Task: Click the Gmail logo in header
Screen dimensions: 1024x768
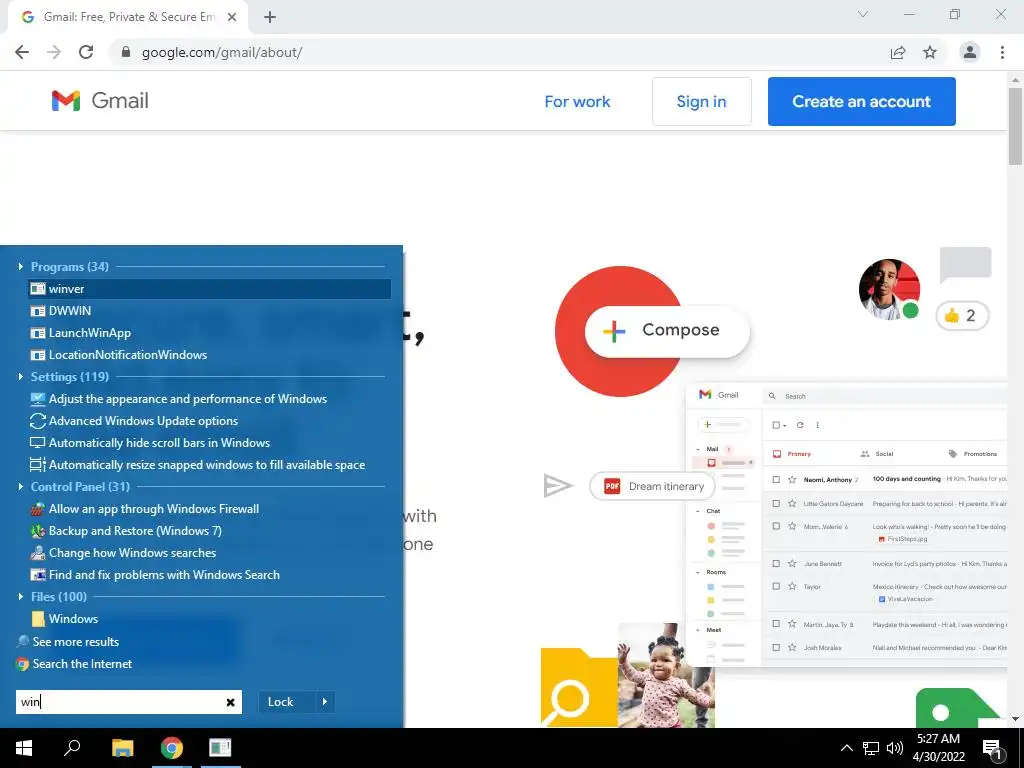Action: click(100, 101)
